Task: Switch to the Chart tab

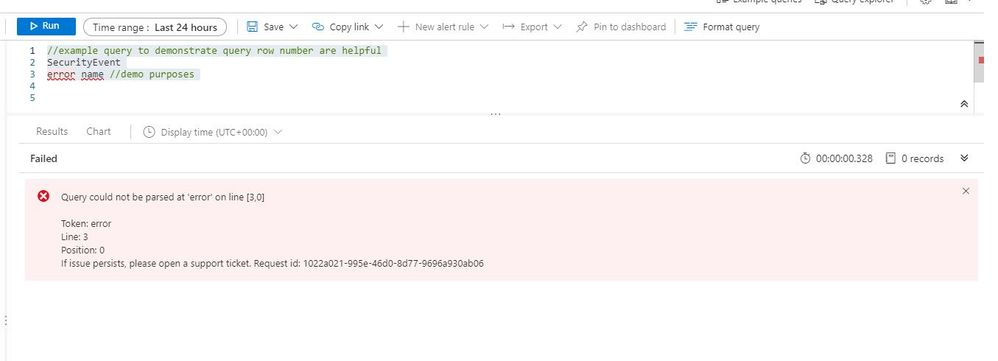Action: point(99,131)
